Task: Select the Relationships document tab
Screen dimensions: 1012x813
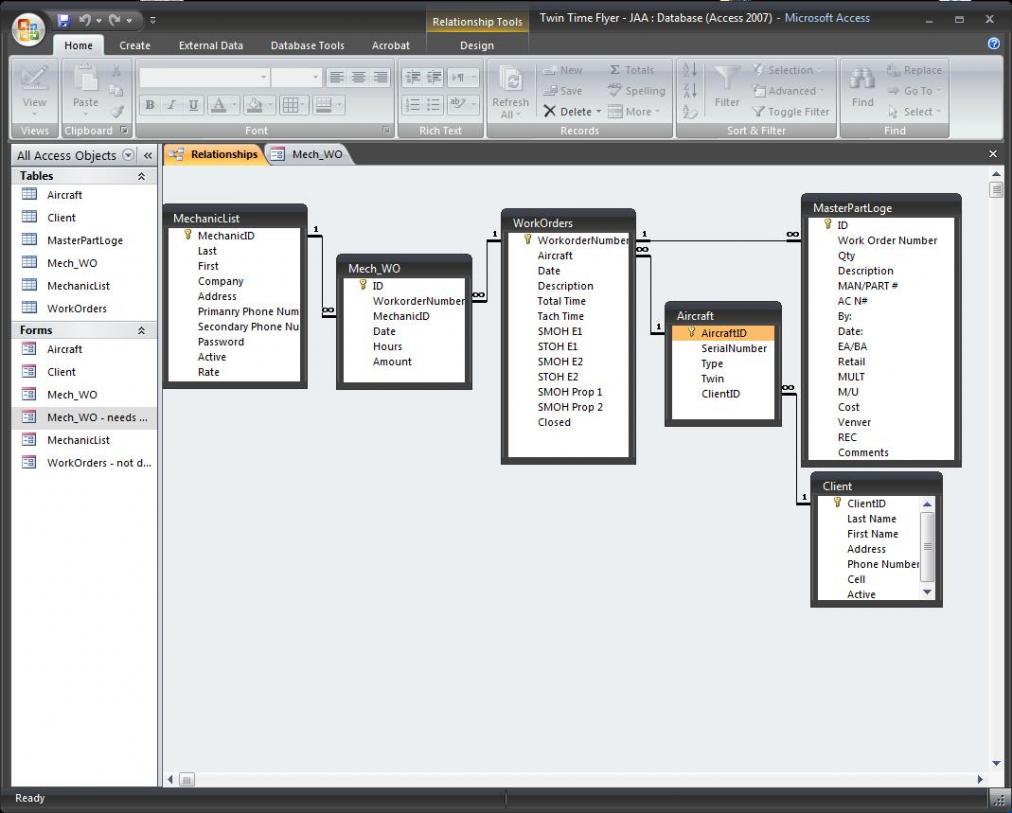Action: click(x=214, y=154)
